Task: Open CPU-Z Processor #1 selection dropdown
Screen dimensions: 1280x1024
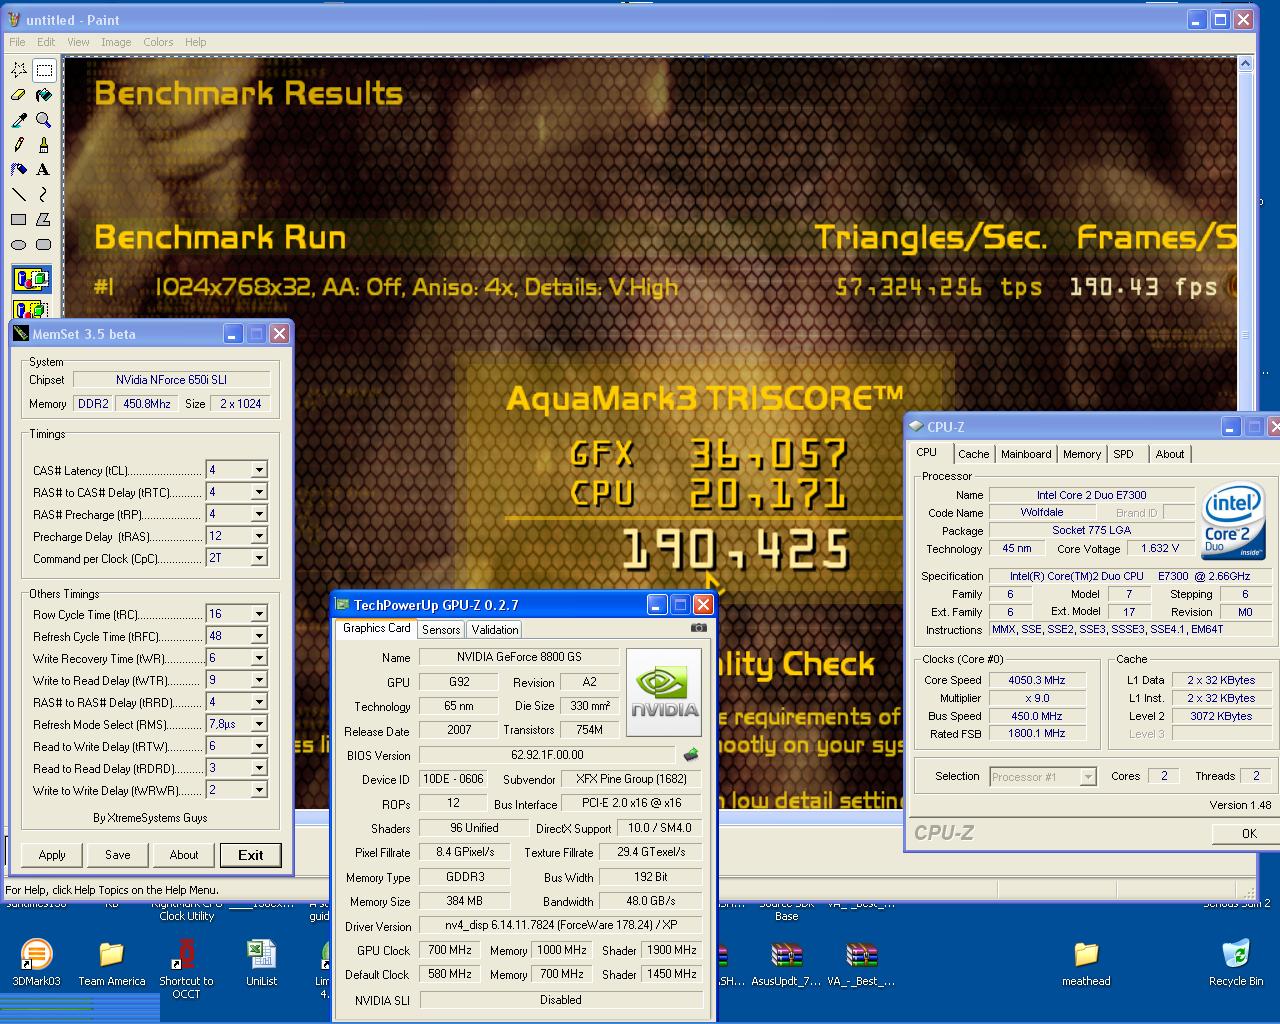Action: 1088,777
